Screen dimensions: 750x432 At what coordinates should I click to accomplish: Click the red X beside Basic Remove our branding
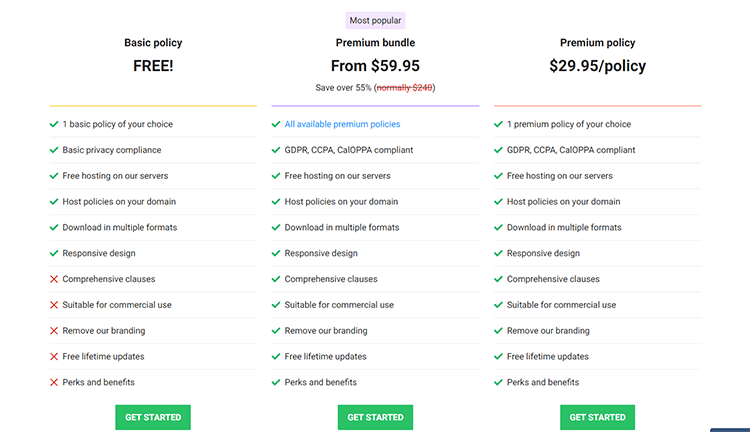(54, 331)
